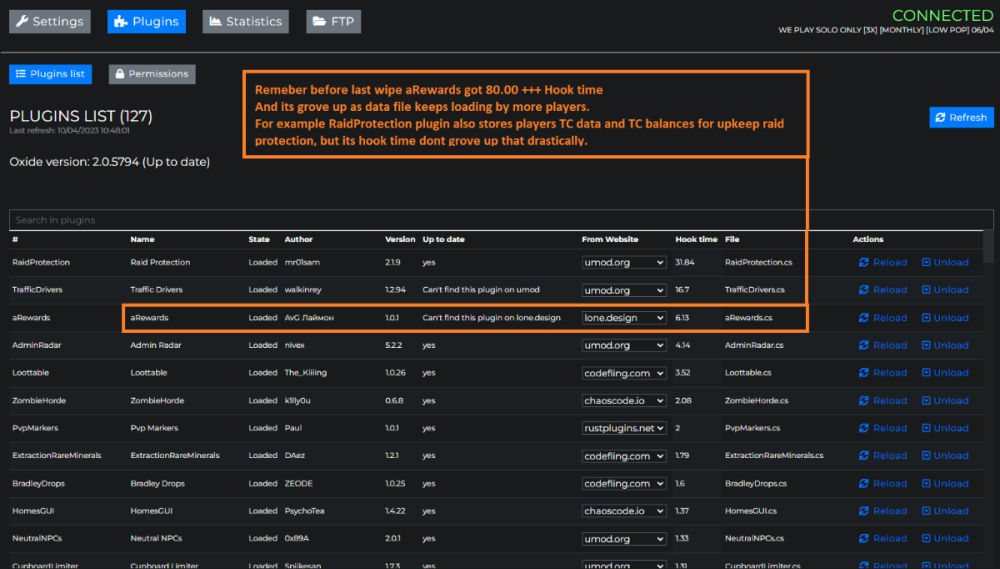Unload the BradleyDrops plugin
The height and width of the screenshot is (569, 1000).
[944, 483]
